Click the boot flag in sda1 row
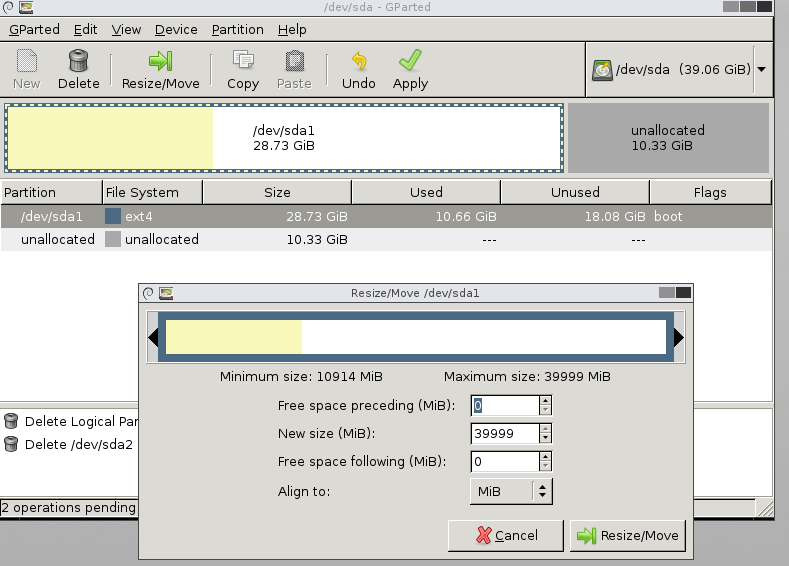 tap(668, 216)
